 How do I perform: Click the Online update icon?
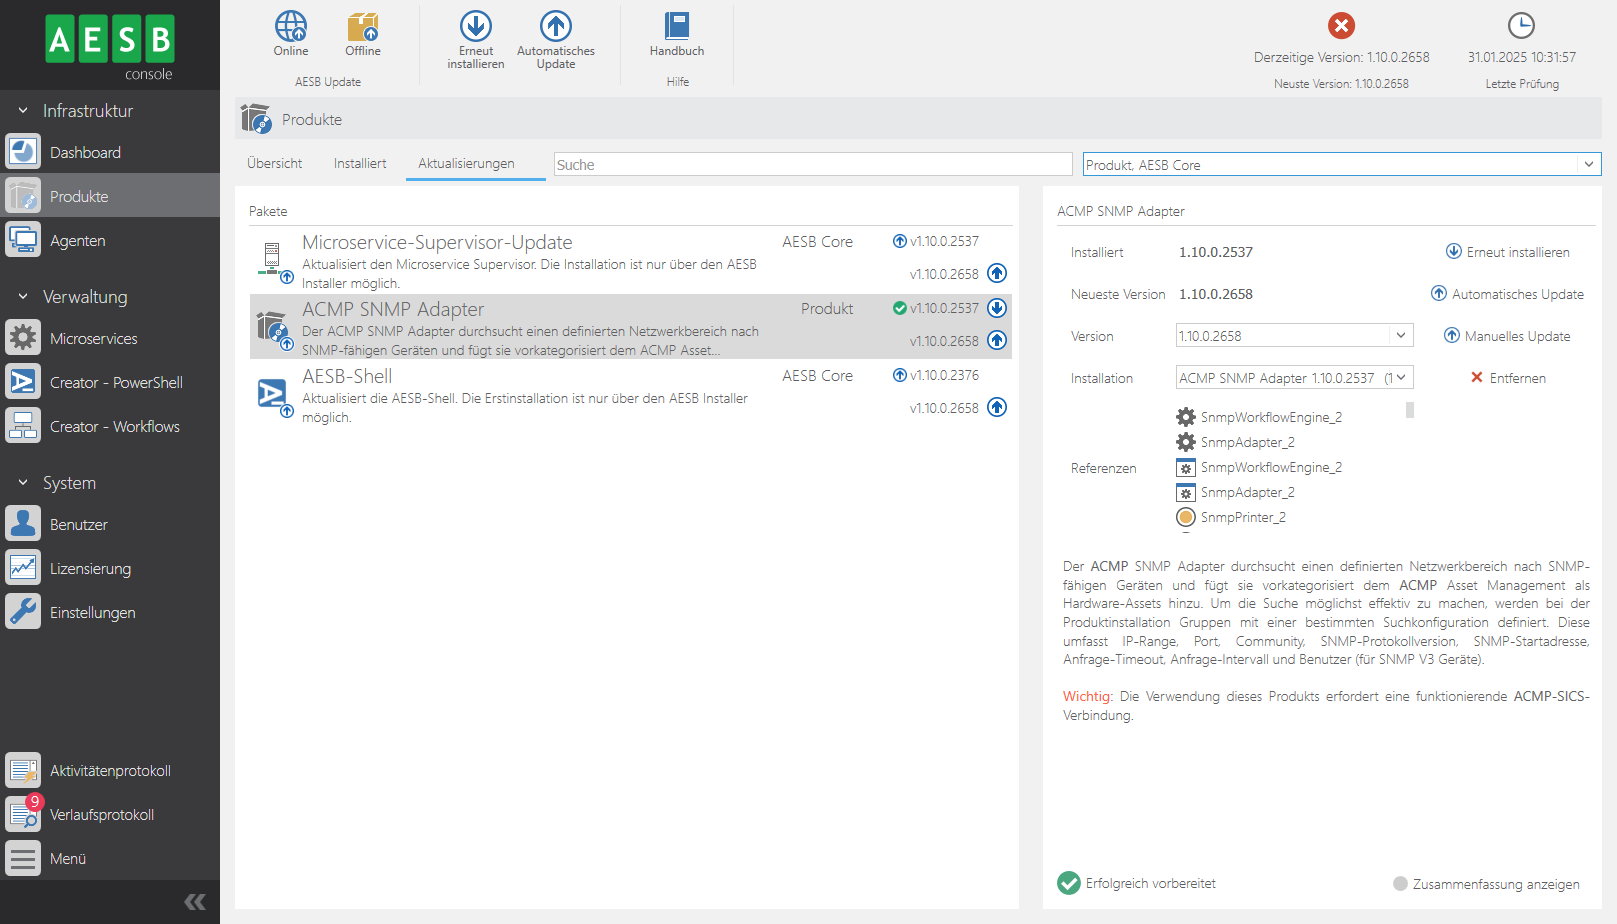click(291, 28)
